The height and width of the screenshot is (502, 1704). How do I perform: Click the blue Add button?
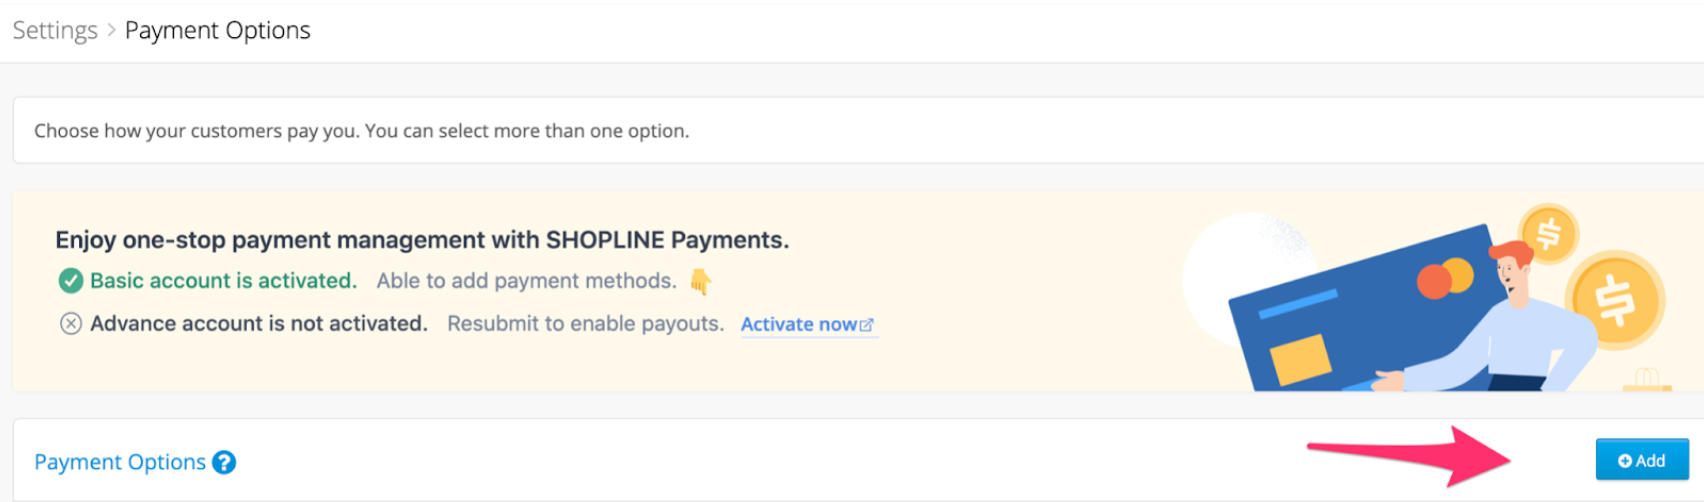tap(1642, 460)
